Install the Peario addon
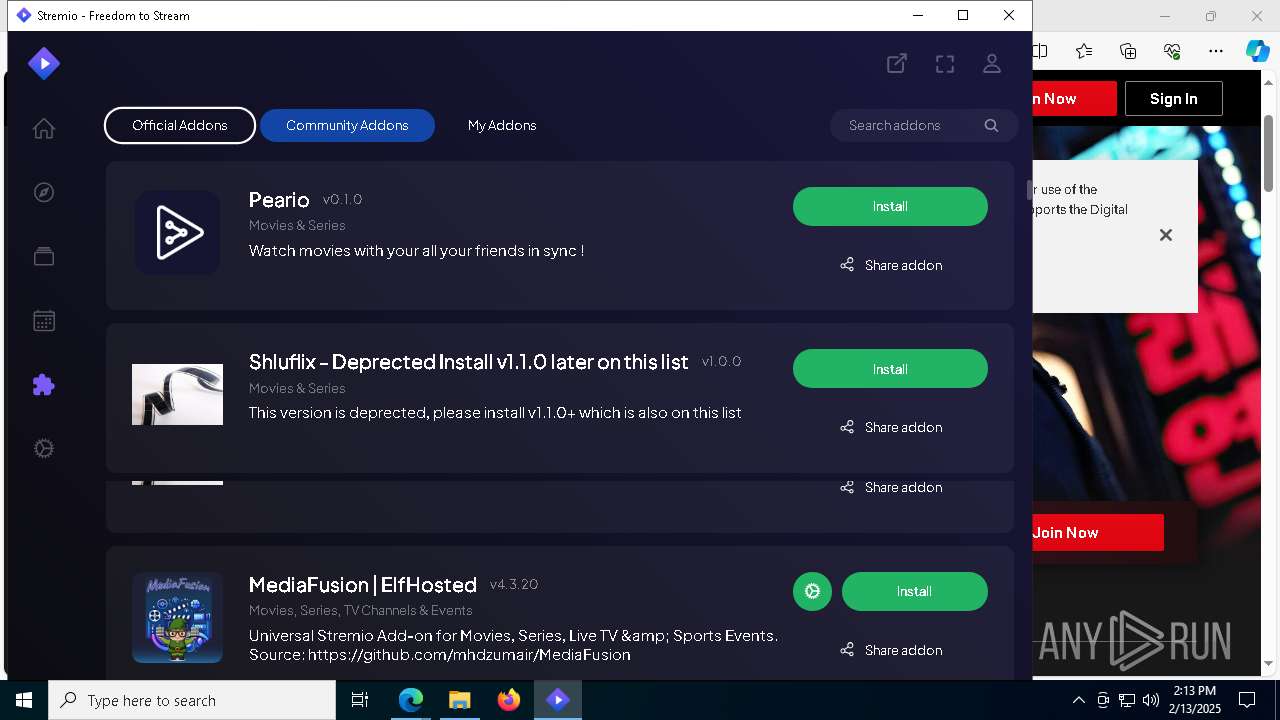The image size is (1280, 720). tap(890, 206)
